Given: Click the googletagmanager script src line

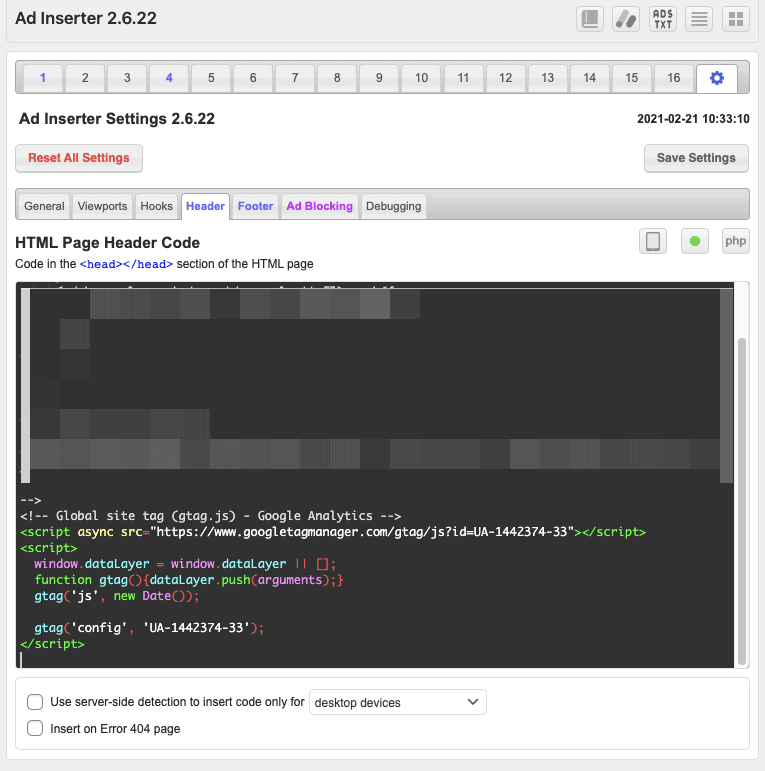Looking at the screenshot, I should click(x=333, y=532).
